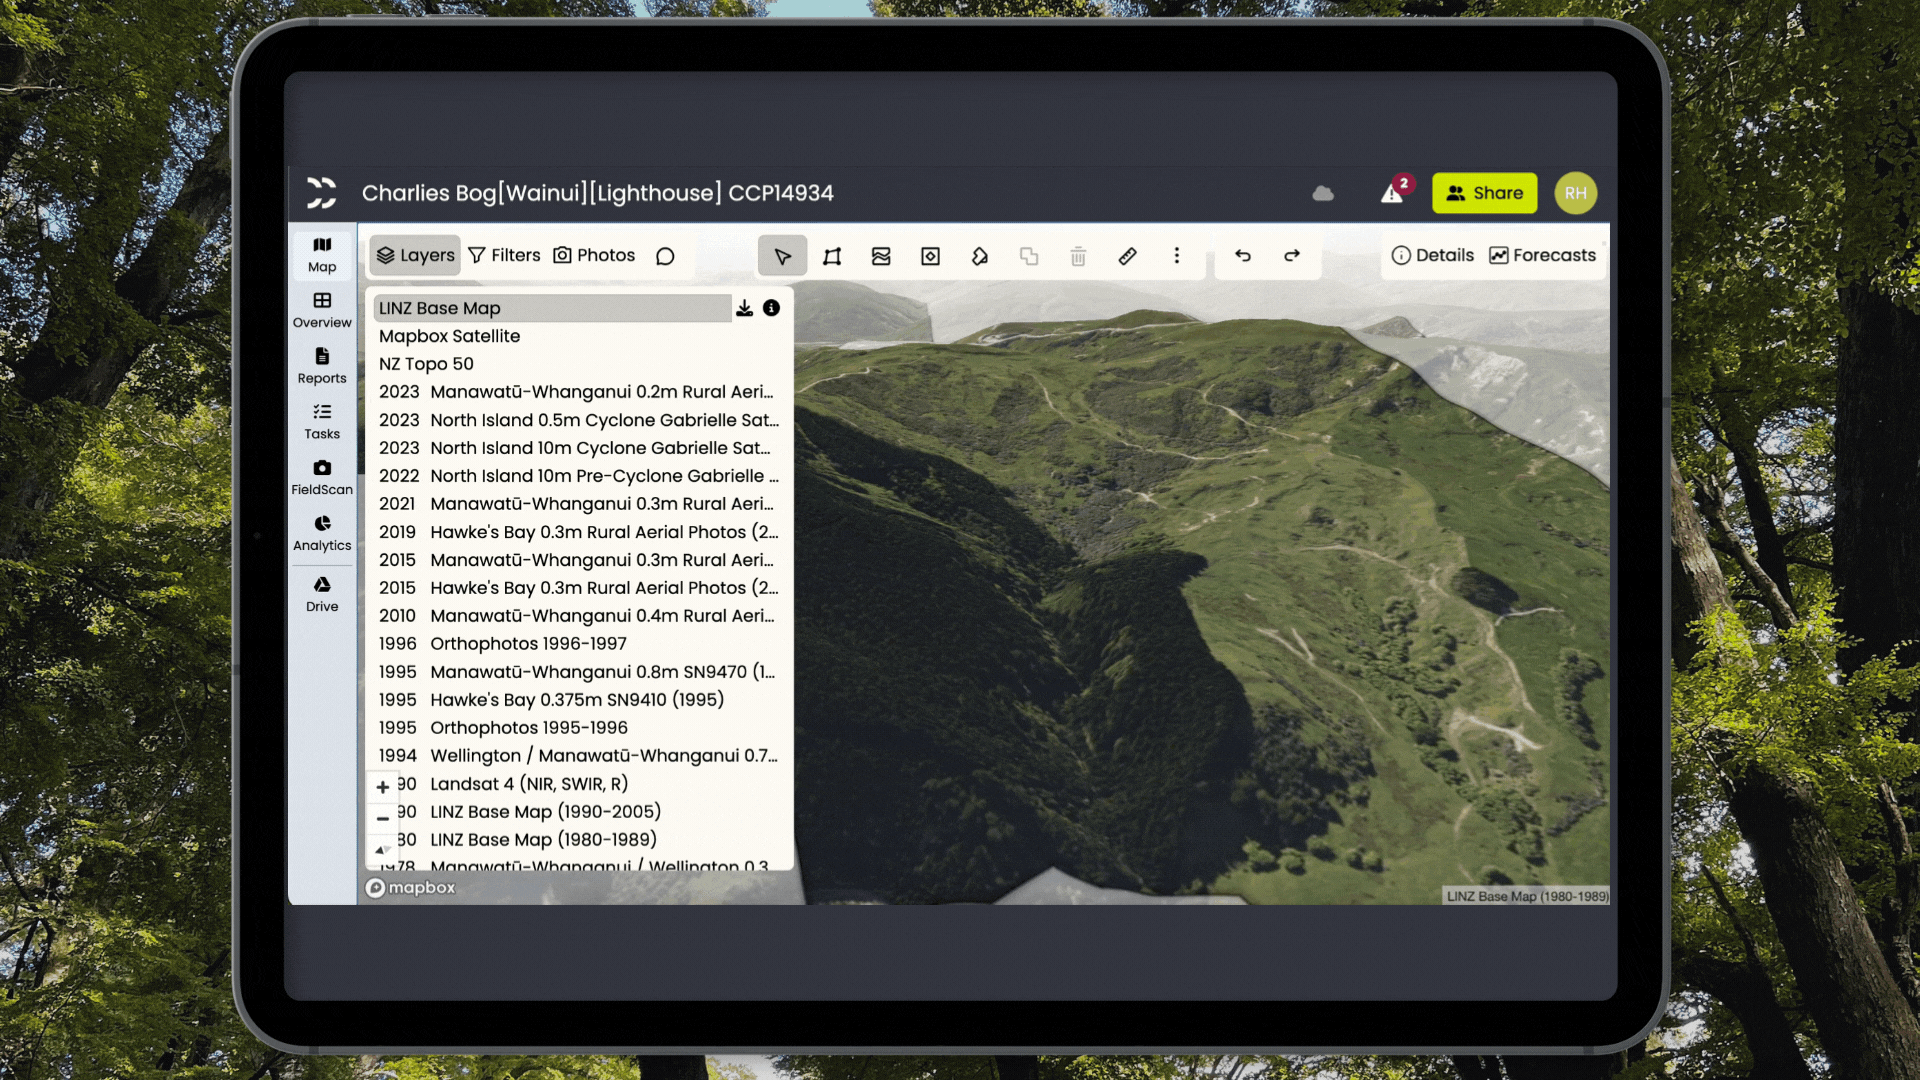Open the app logo home icon
This screenshot has width=1920, height=1080.
click(x=321, y=193)
